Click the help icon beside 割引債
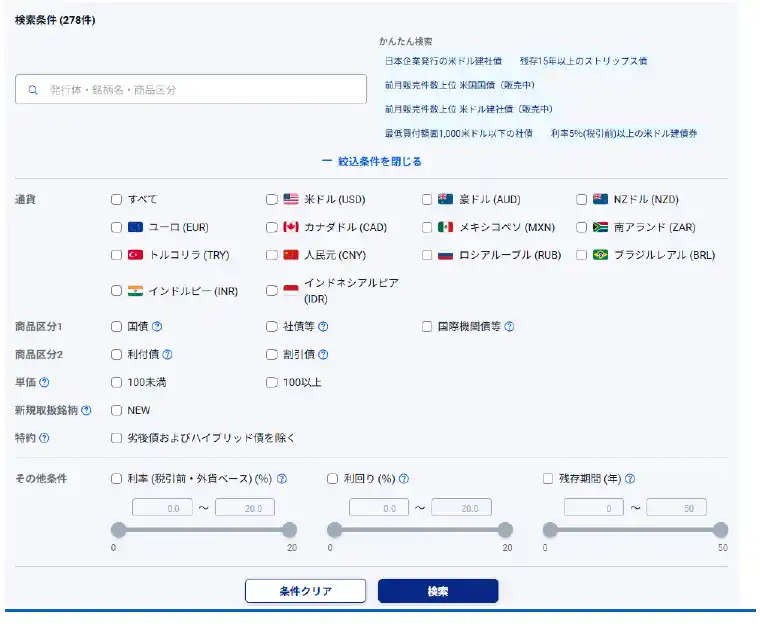Viewport: 760px width, 627px height. [323, 354]
